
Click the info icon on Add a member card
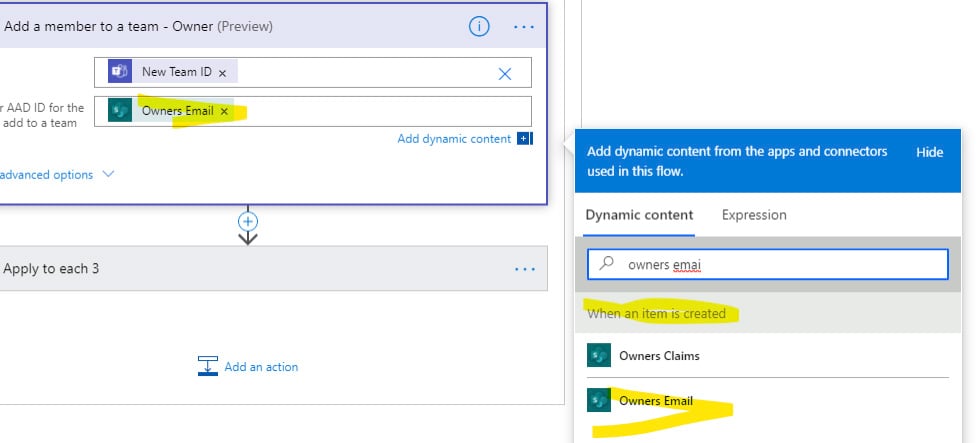click(x=479, y=26)
